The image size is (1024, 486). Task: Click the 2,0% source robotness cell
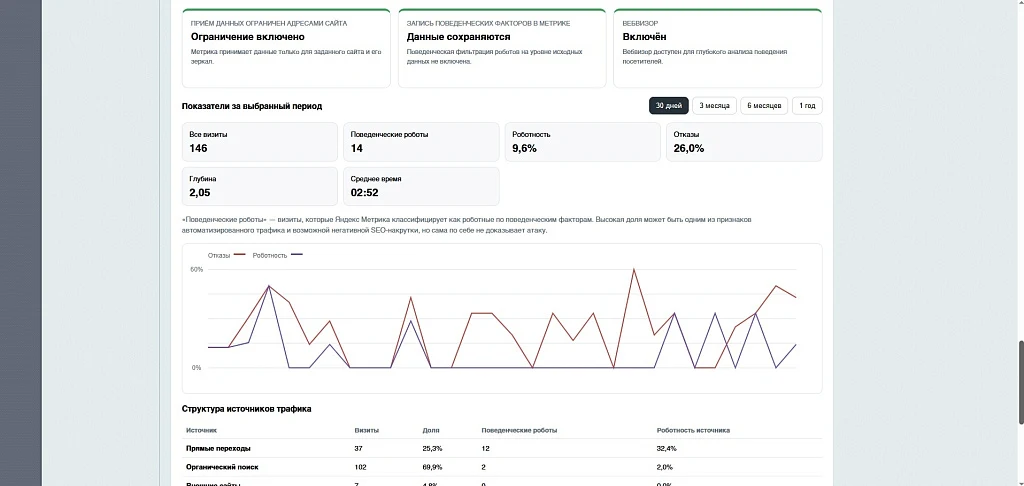coord(665,467)
